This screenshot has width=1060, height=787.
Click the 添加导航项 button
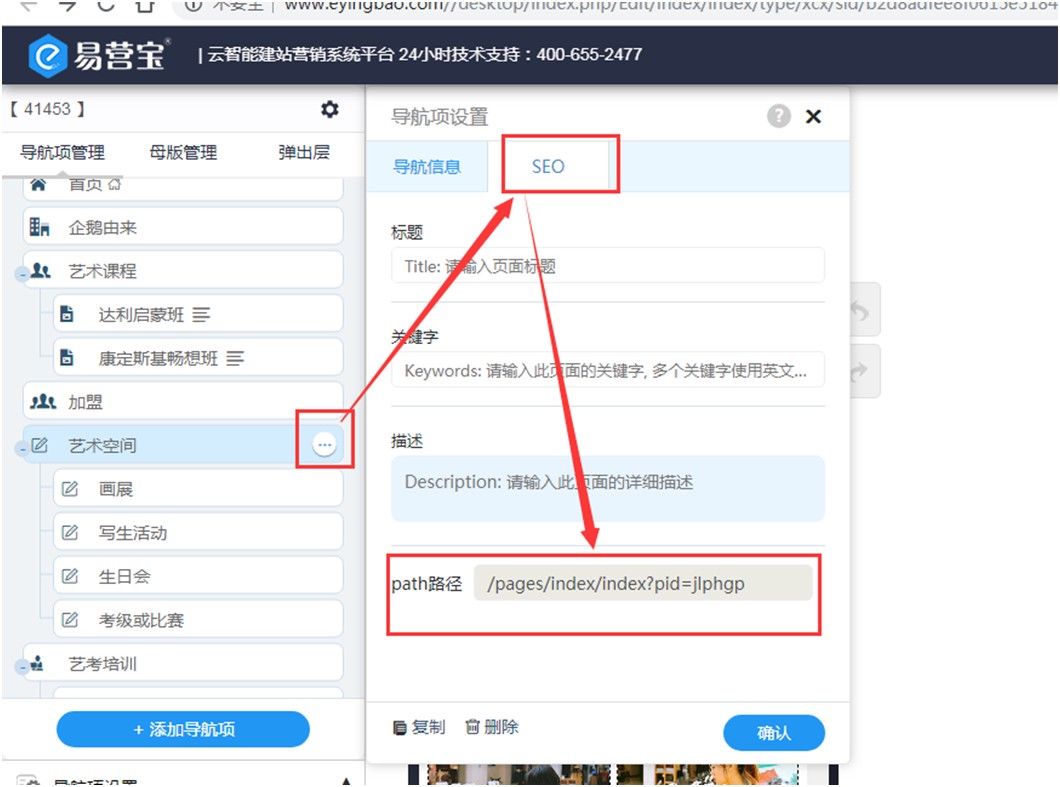tap(183, 729)
